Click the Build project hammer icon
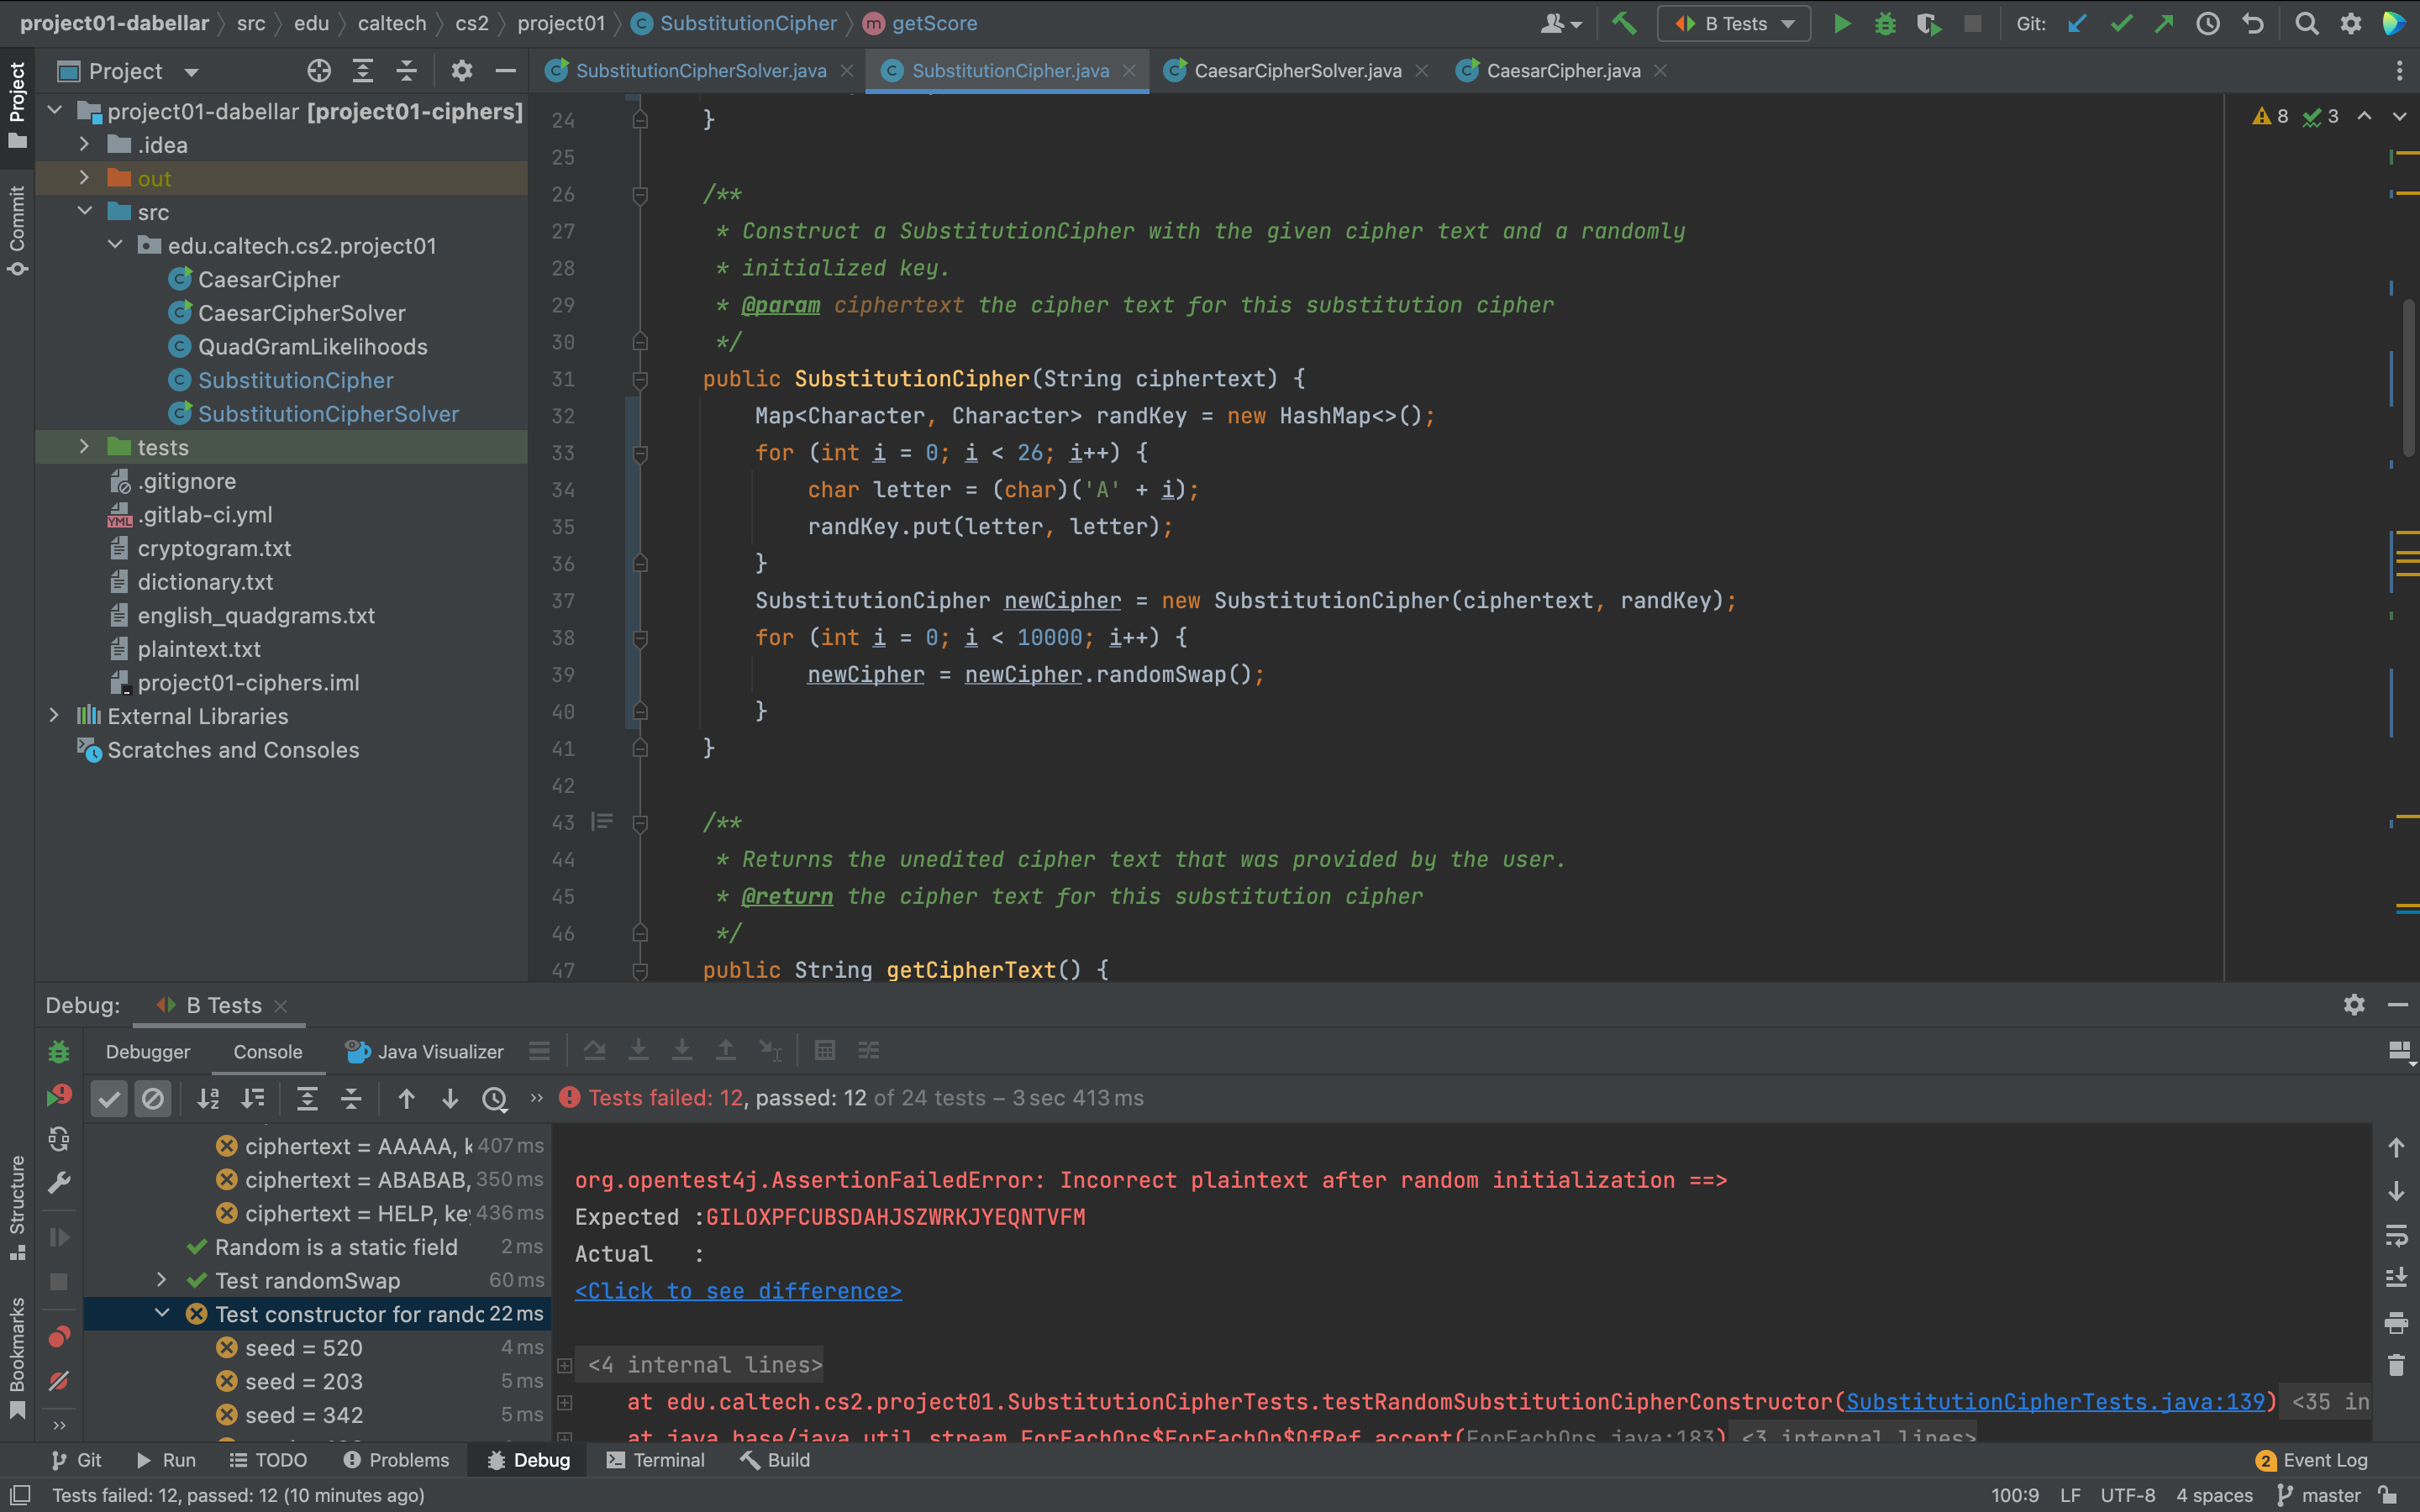This screenshot has width=2420, height=1512. (1625, 23)
